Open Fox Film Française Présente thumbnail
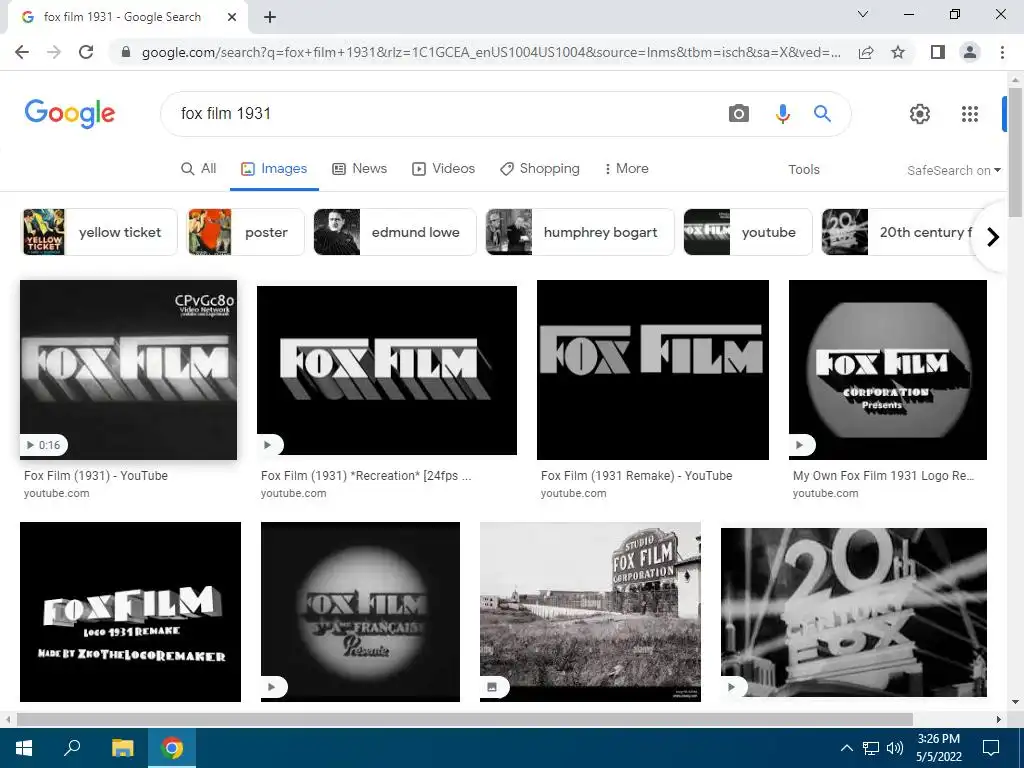1024x768 pixels. pos(360,612)
